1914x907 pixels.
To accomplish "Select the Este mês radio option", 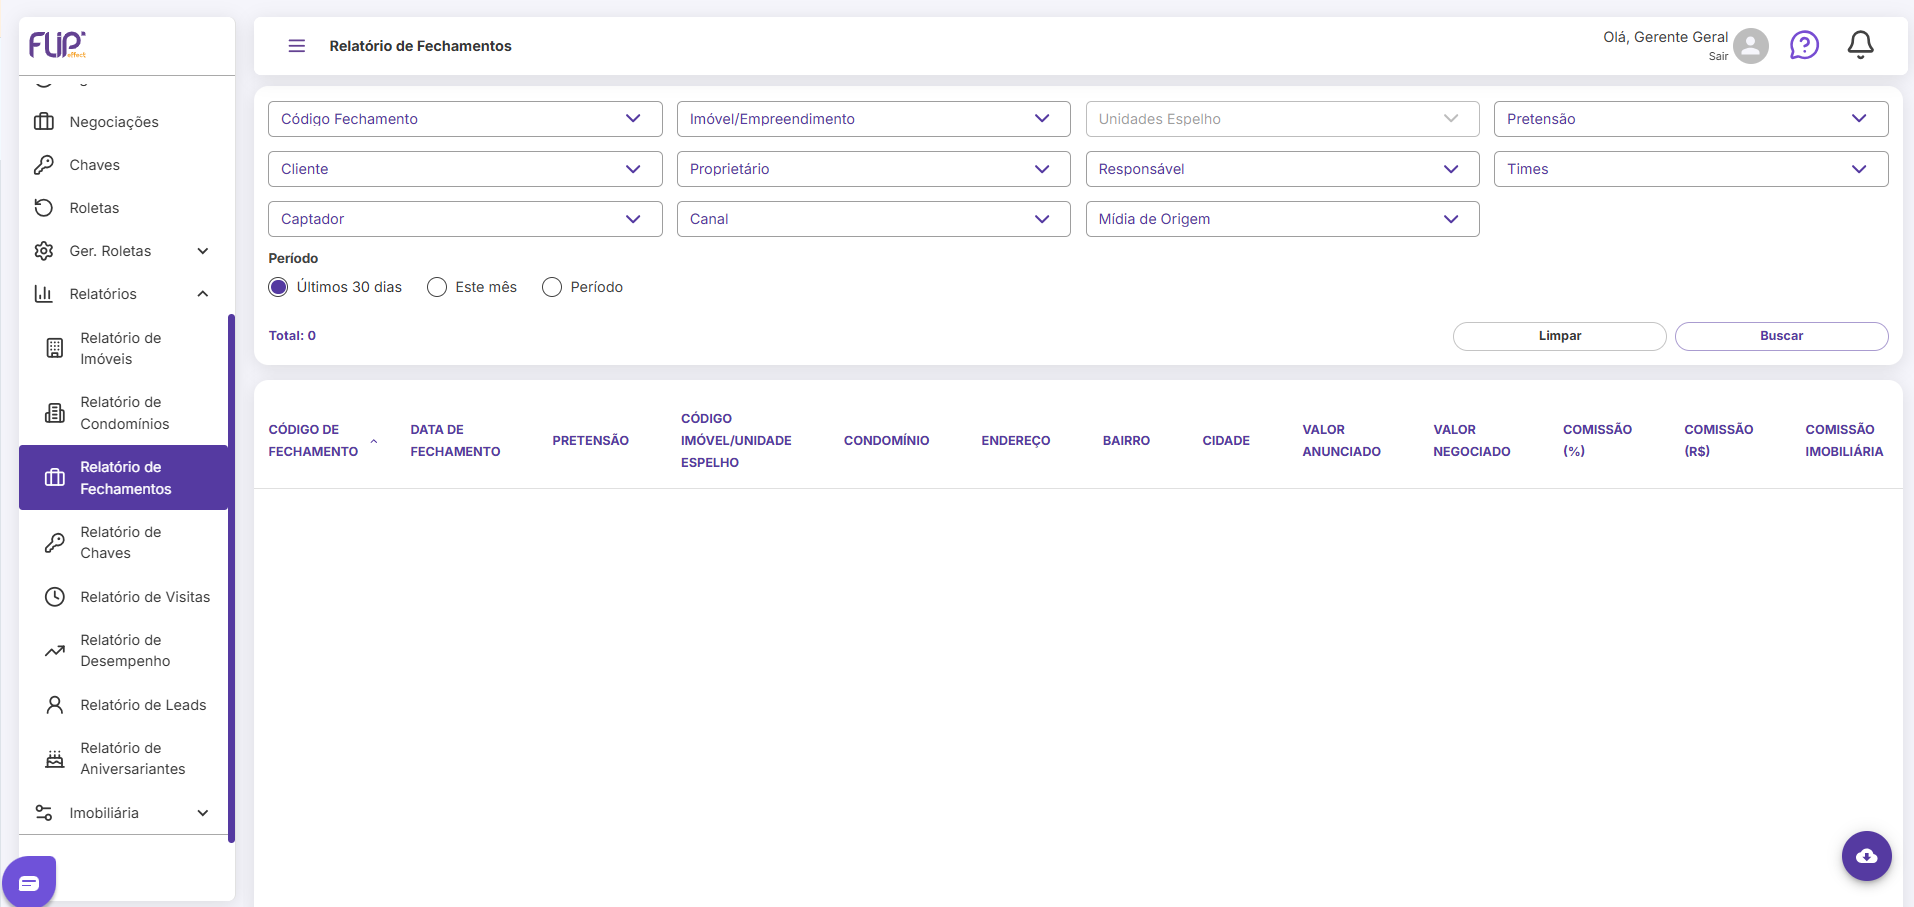I will pos(437,287).
